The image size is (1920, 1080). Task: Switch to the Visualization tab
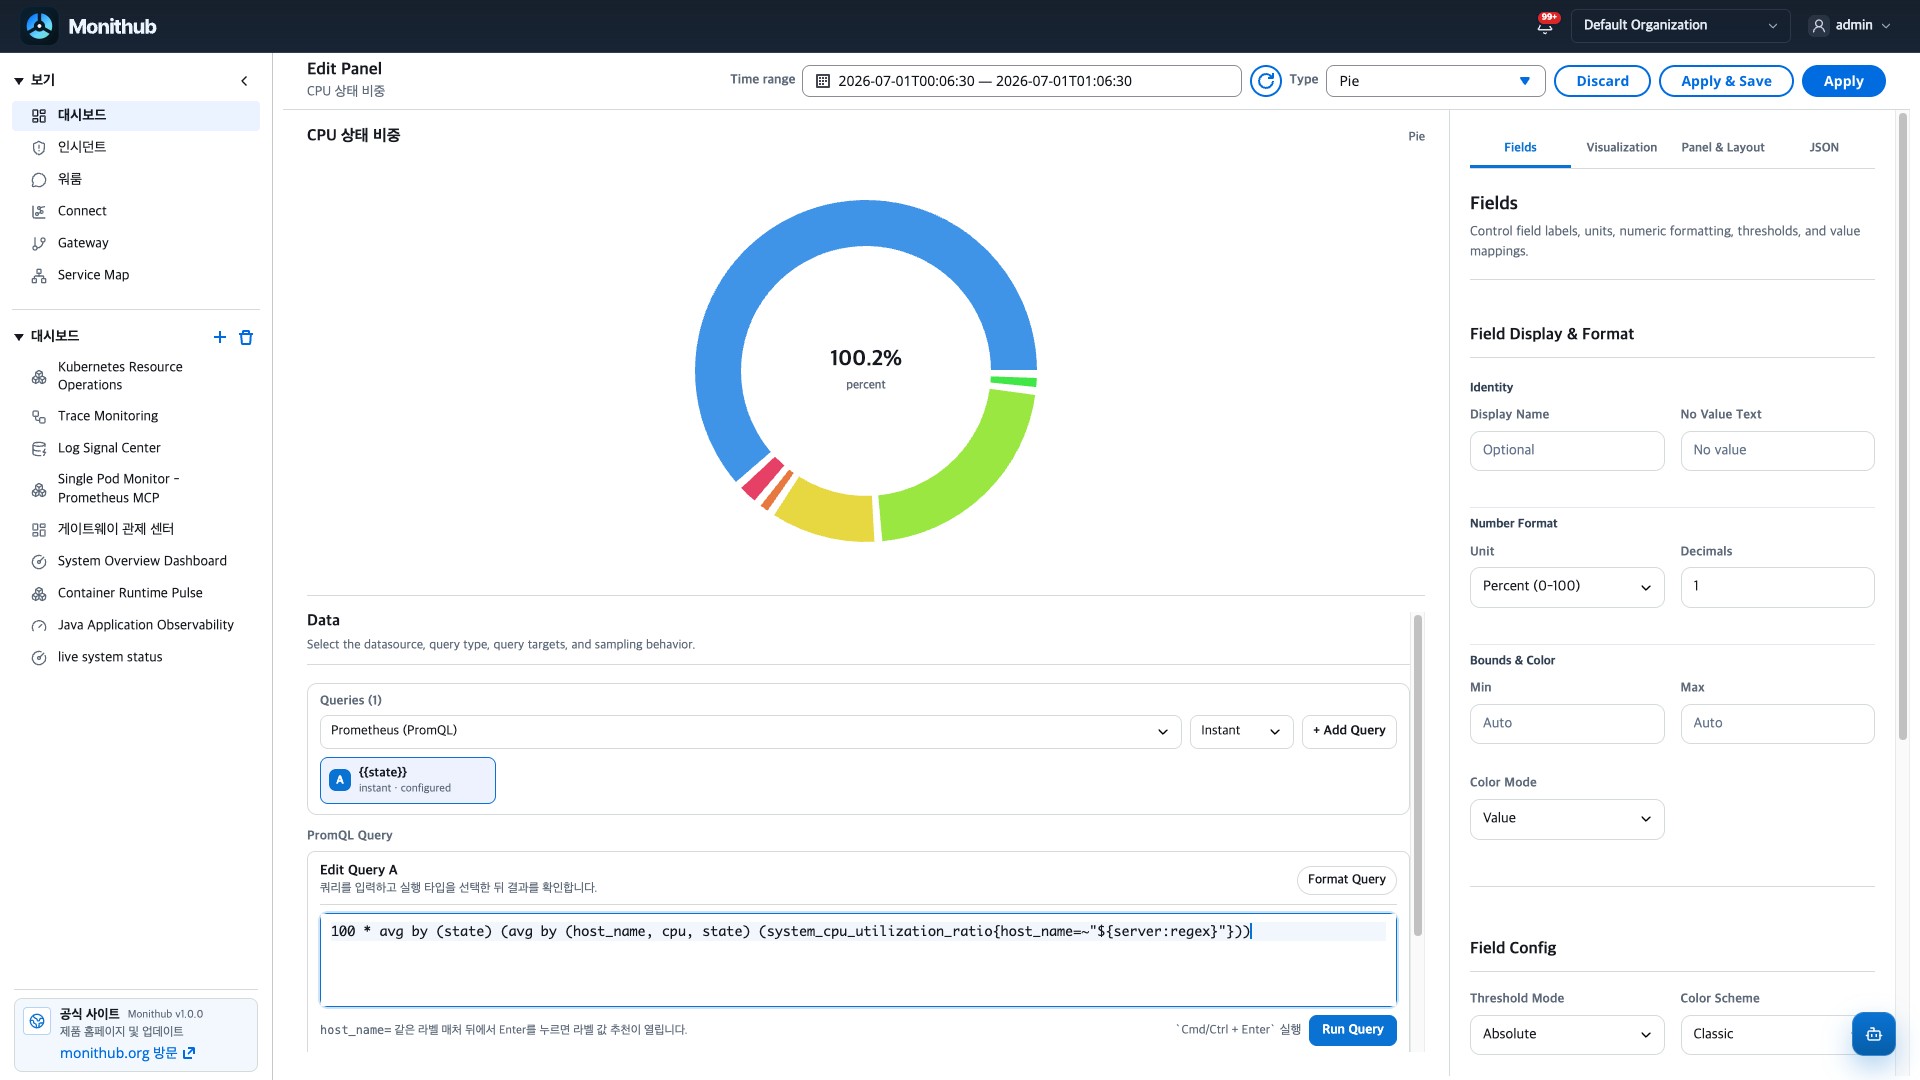click(x=1621, y=147)
